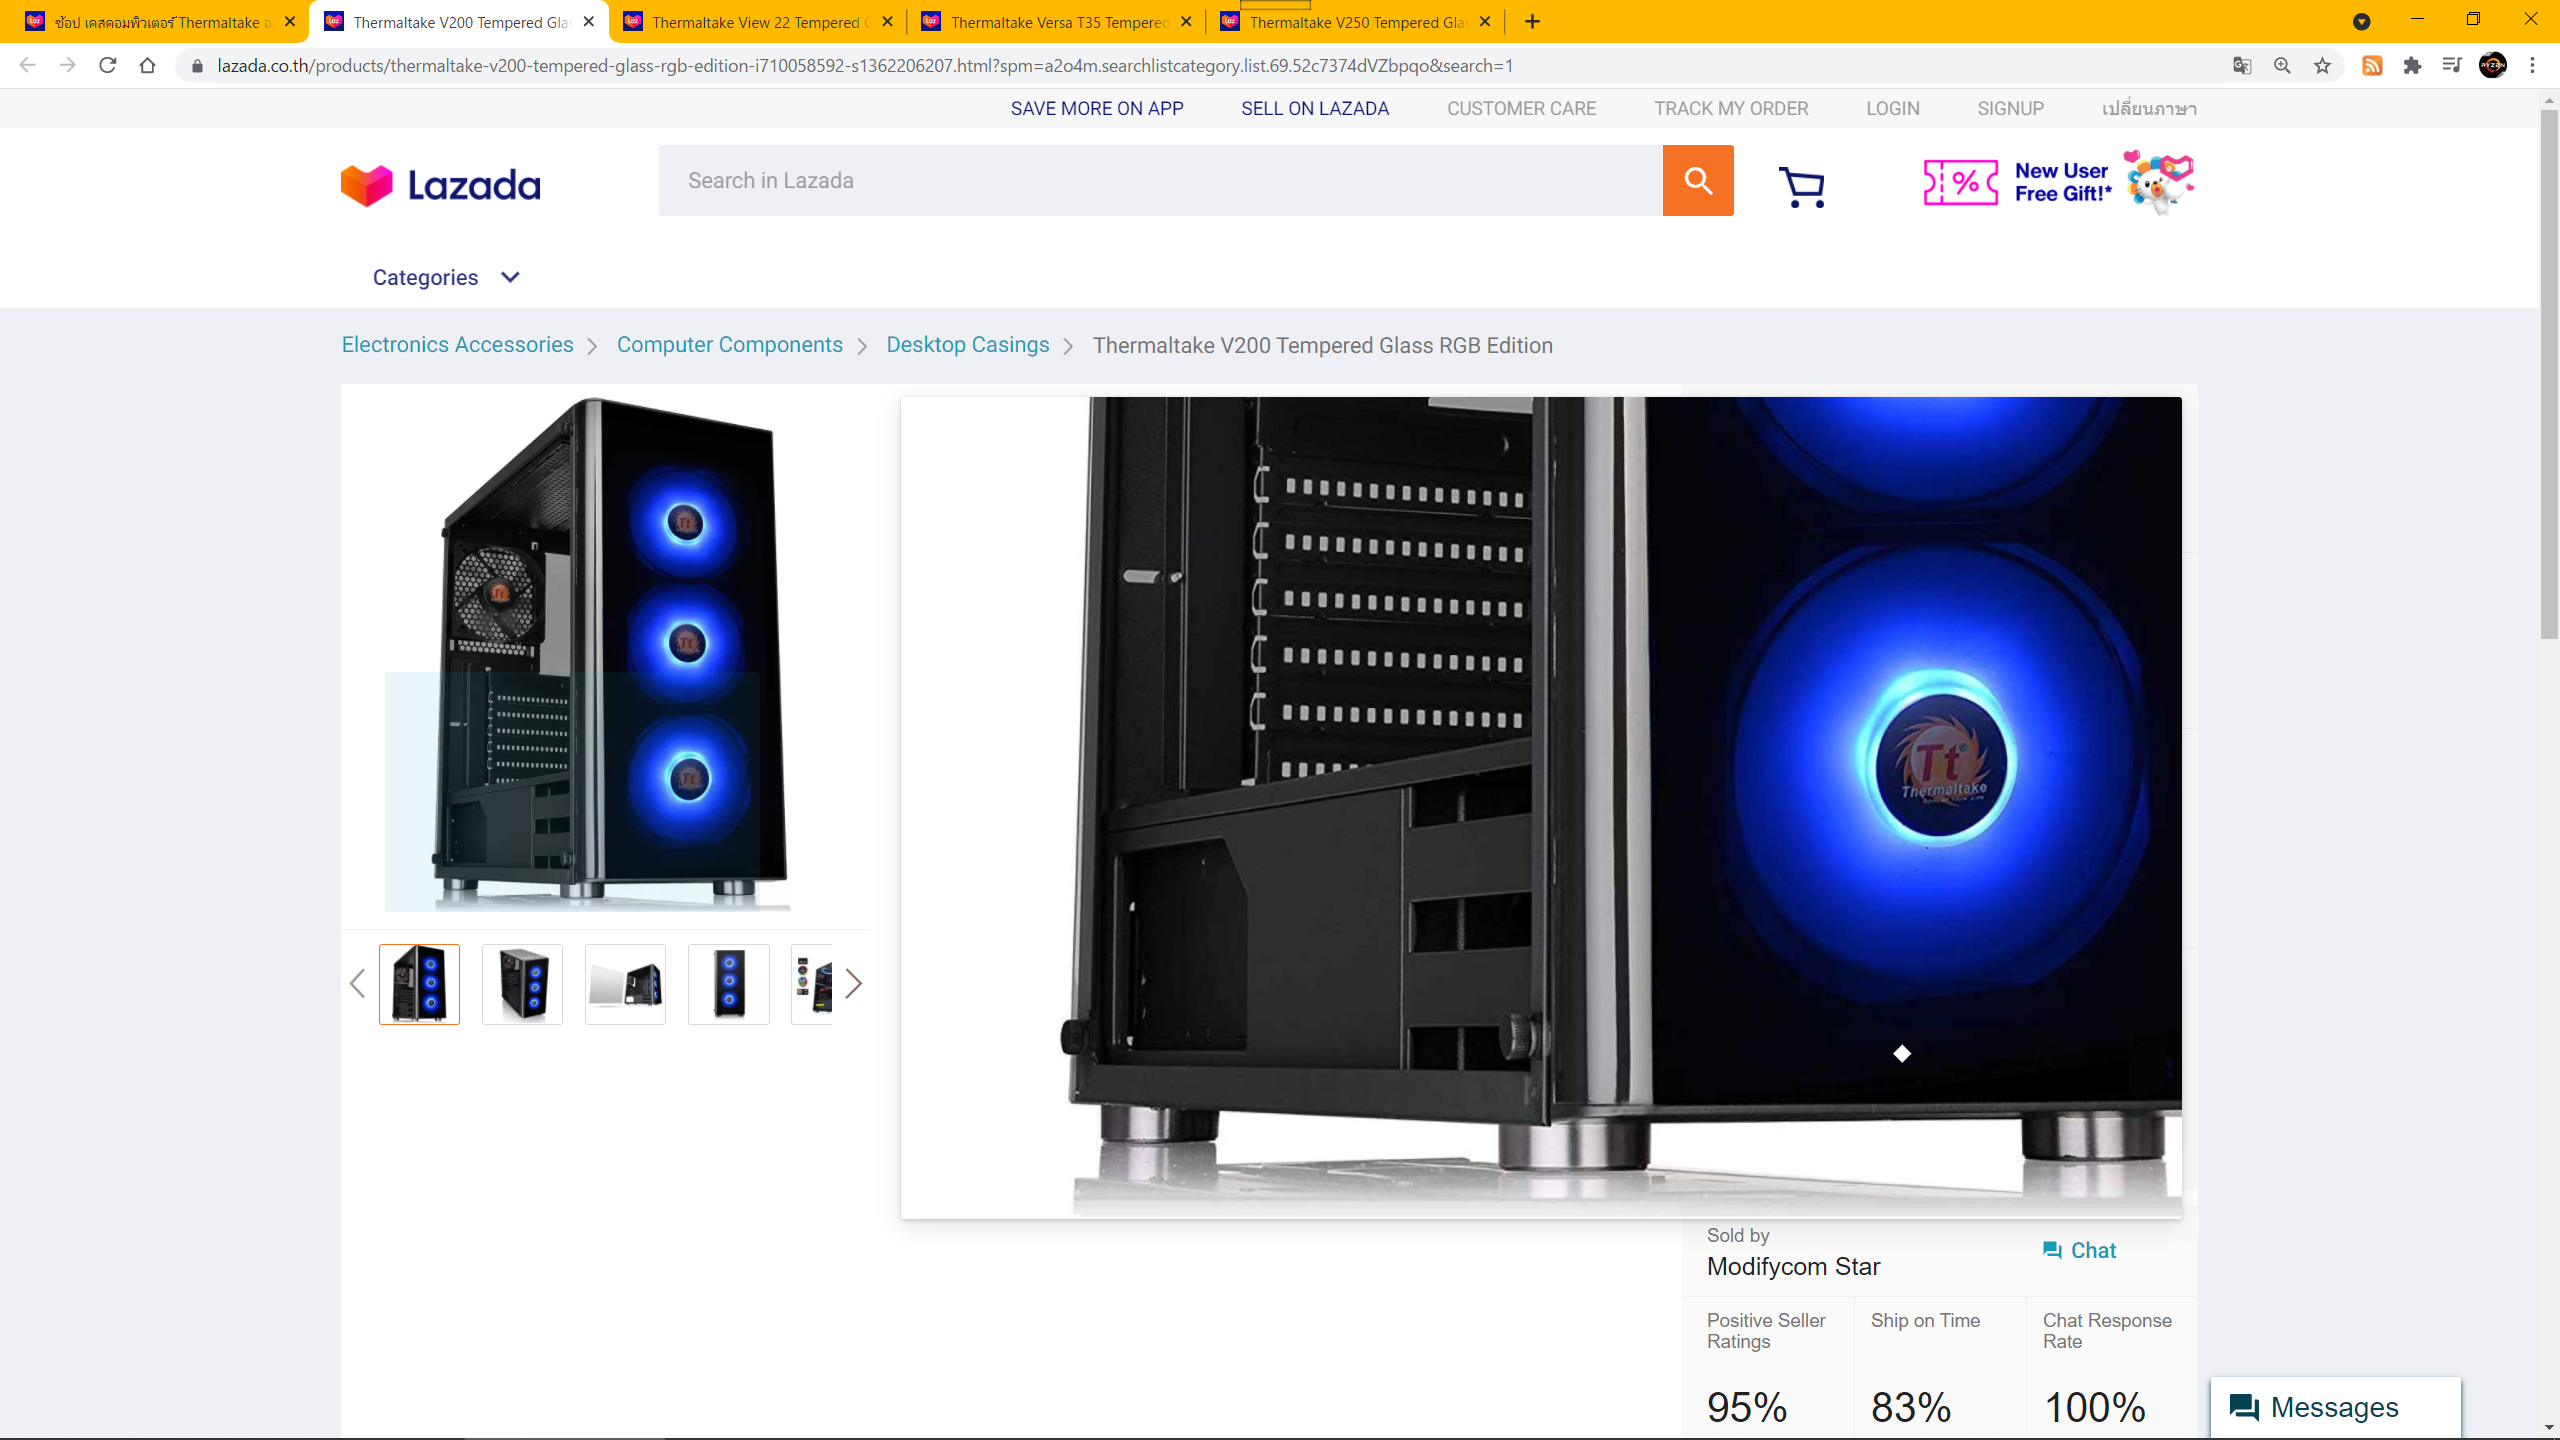The image size is (2560, 1440).
Task: Click SAVE MORE ON APP link
Action: pyautogui.click(x=1097, y=108)
